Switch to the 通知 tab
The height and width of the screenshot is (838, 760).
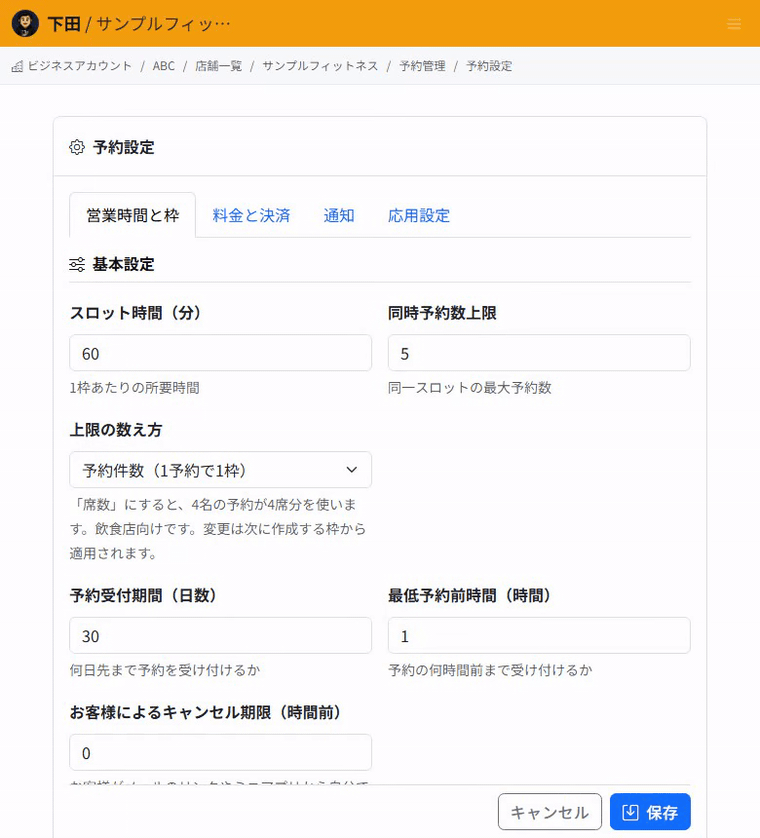pos(339,215)
